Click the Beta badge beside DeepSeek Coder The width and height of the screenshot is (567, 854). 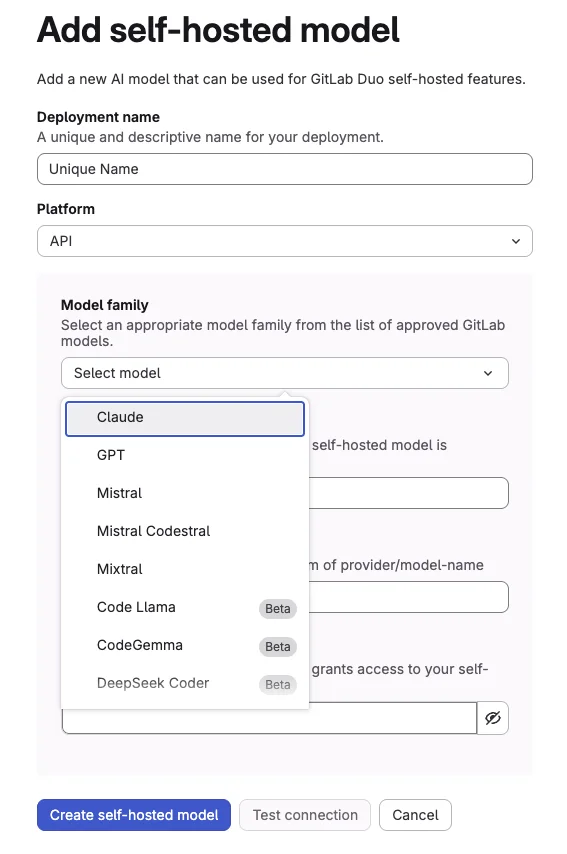coord(278,685)
